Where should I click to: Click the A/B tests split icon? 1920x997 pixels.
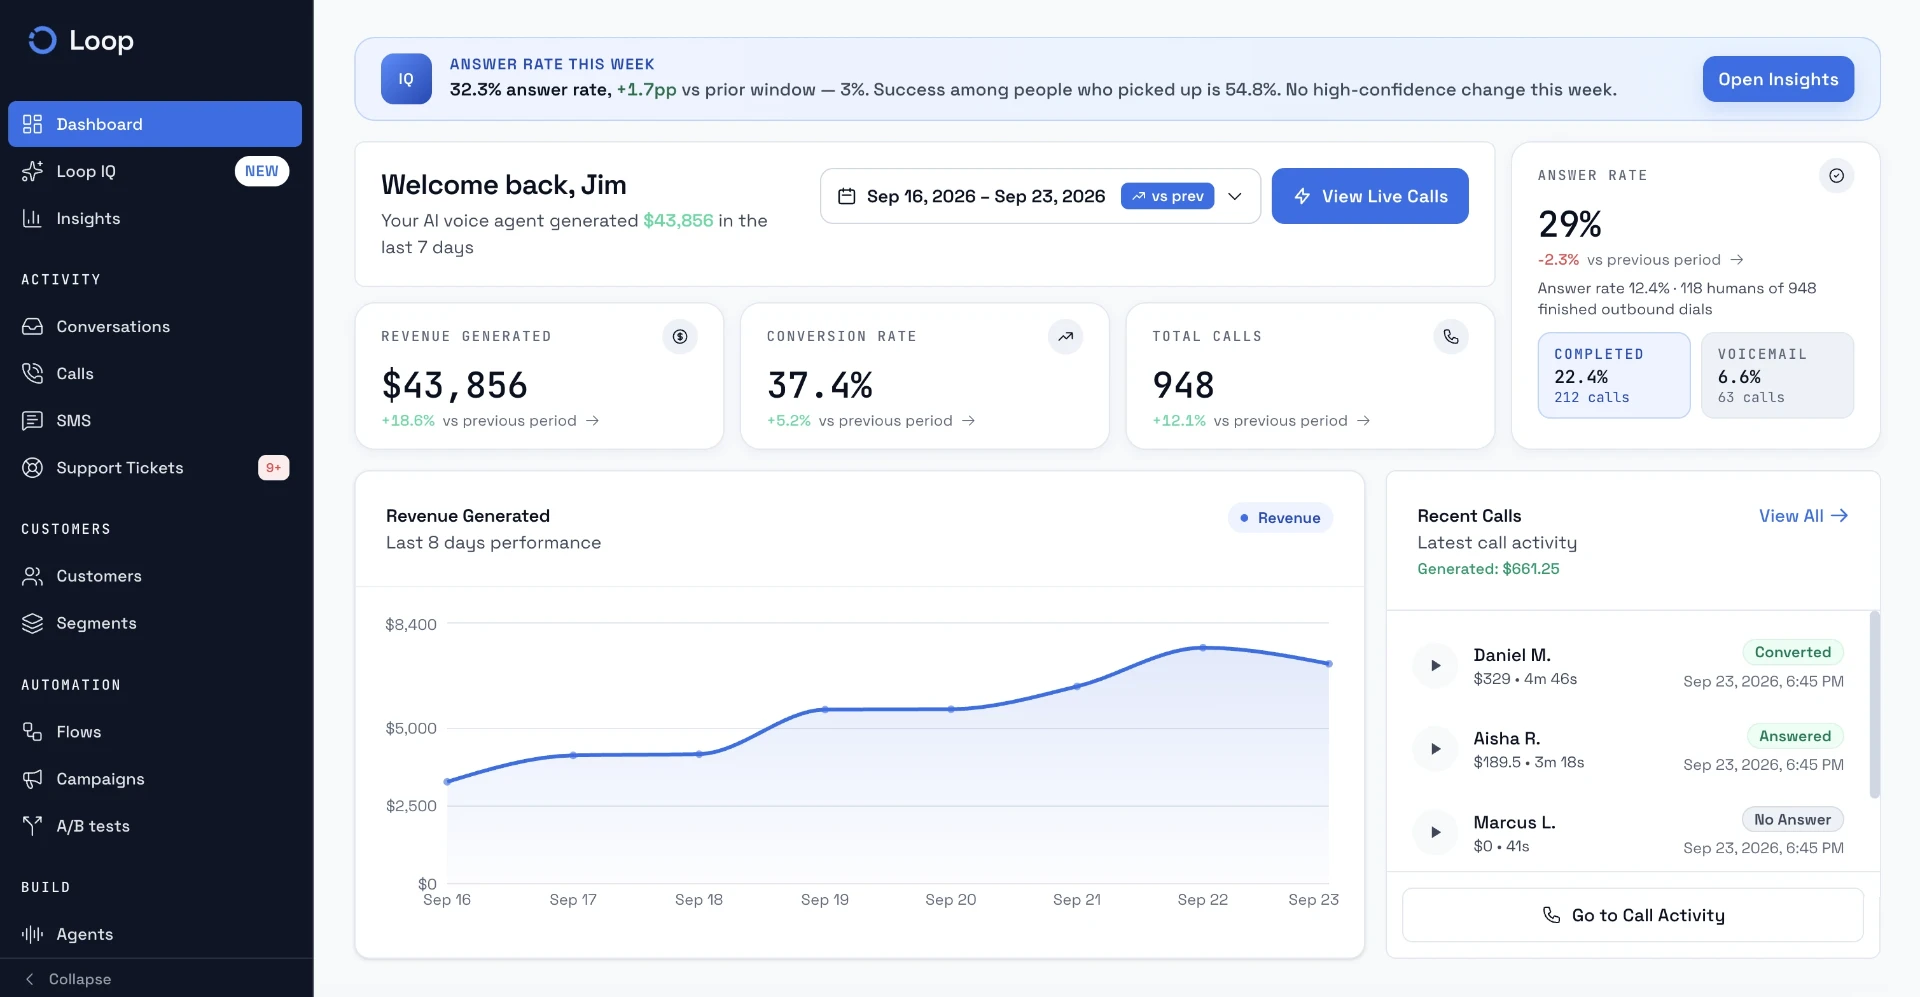point(33,826)
